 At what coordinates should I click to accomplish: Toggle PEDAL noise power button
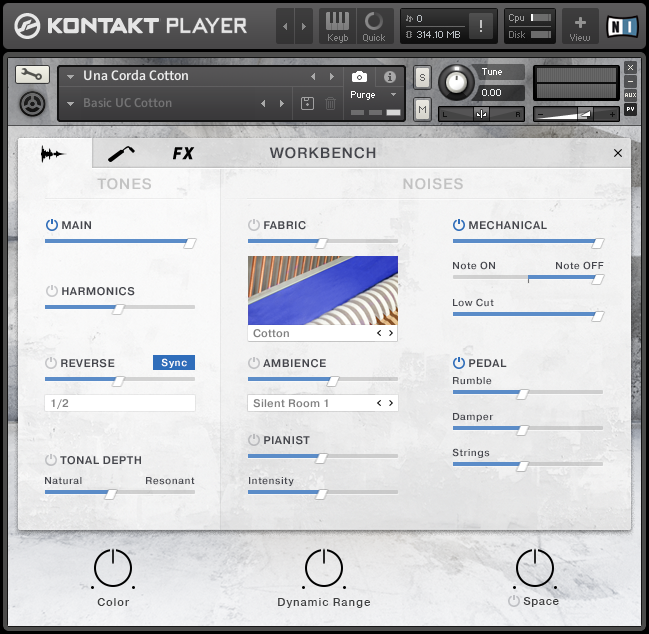pyautogui.click(x=459, y=363)
